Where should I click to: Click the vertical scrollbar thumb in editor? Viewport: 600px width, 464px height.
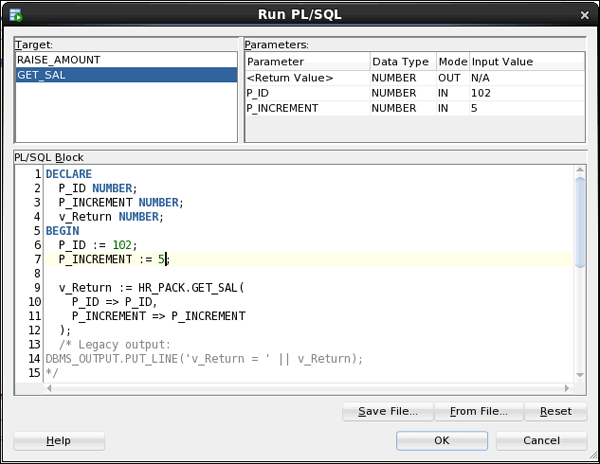[x=580, y=223]
